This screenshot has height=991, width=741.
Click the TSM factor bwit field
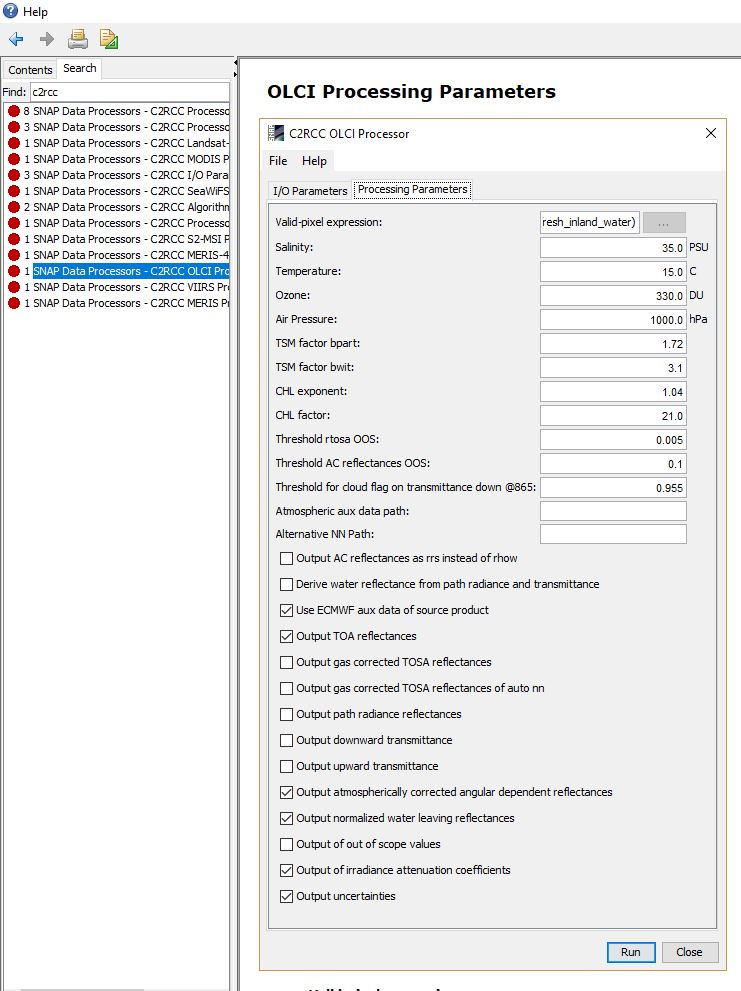613,367
